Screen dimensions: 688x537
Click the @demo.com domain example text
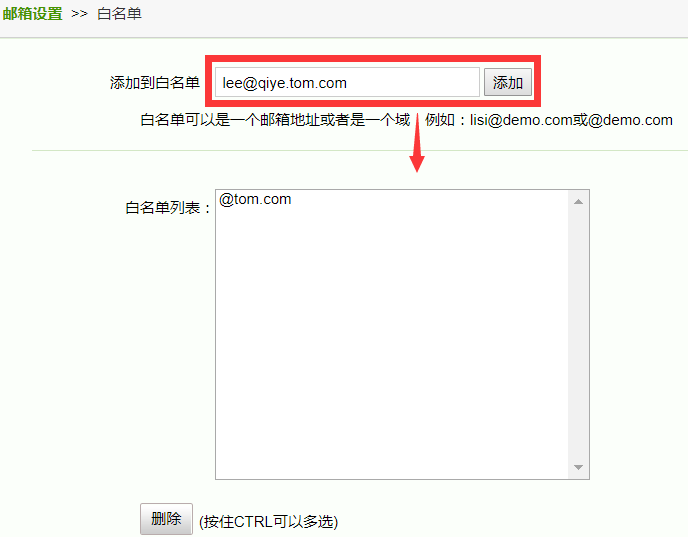point(630,120)
